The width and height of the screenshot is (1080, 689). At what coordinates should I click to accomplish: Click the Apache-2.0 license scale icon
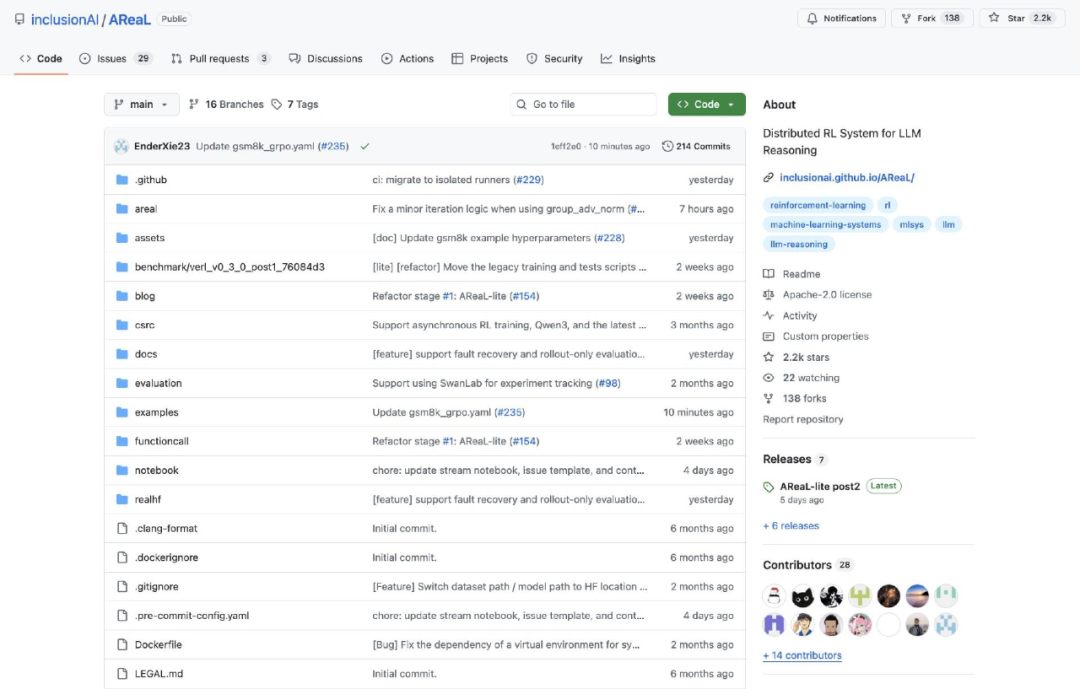point(769,294)
